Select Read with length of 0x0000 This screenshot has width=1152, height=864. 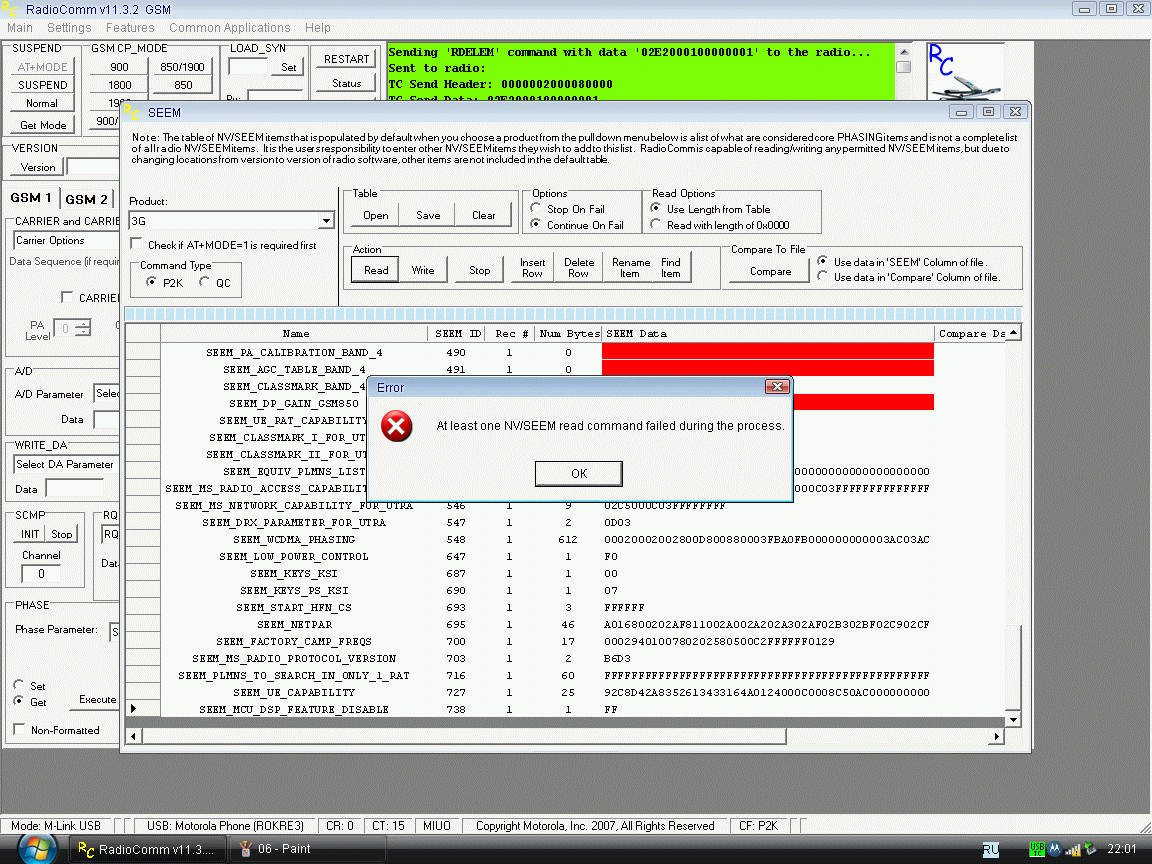655,224
